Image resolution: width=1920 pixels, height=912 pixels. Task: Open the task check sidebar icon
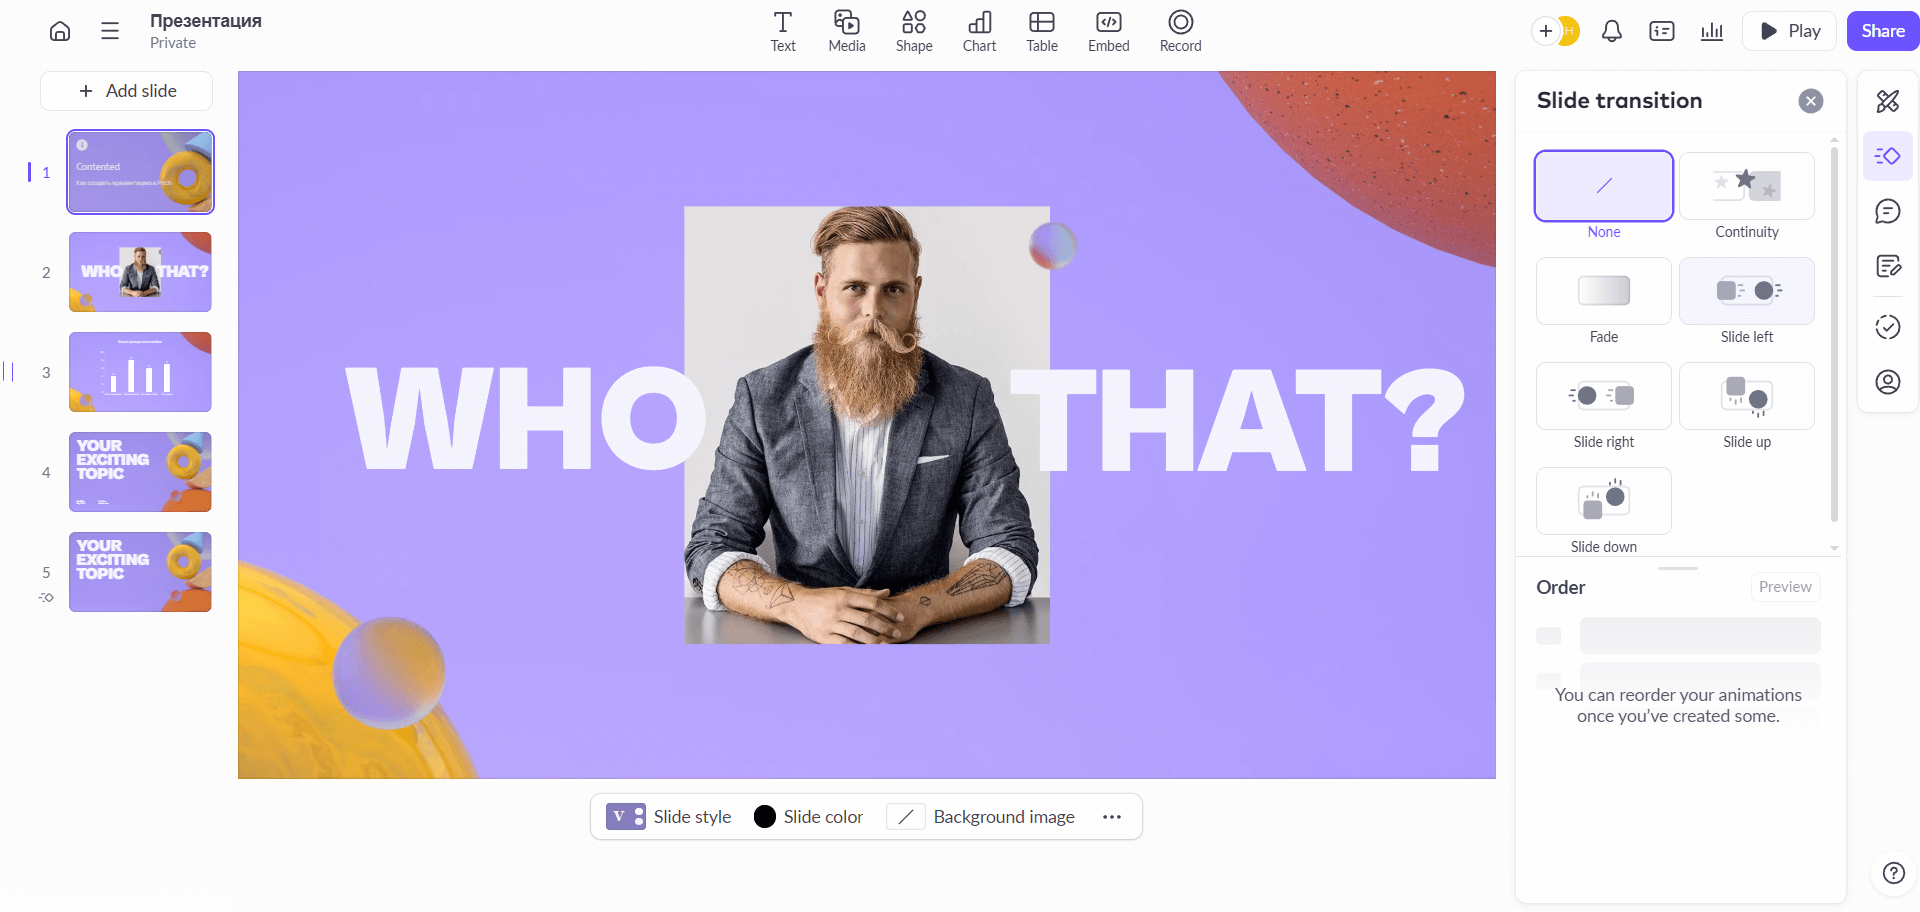point(1888,327)
